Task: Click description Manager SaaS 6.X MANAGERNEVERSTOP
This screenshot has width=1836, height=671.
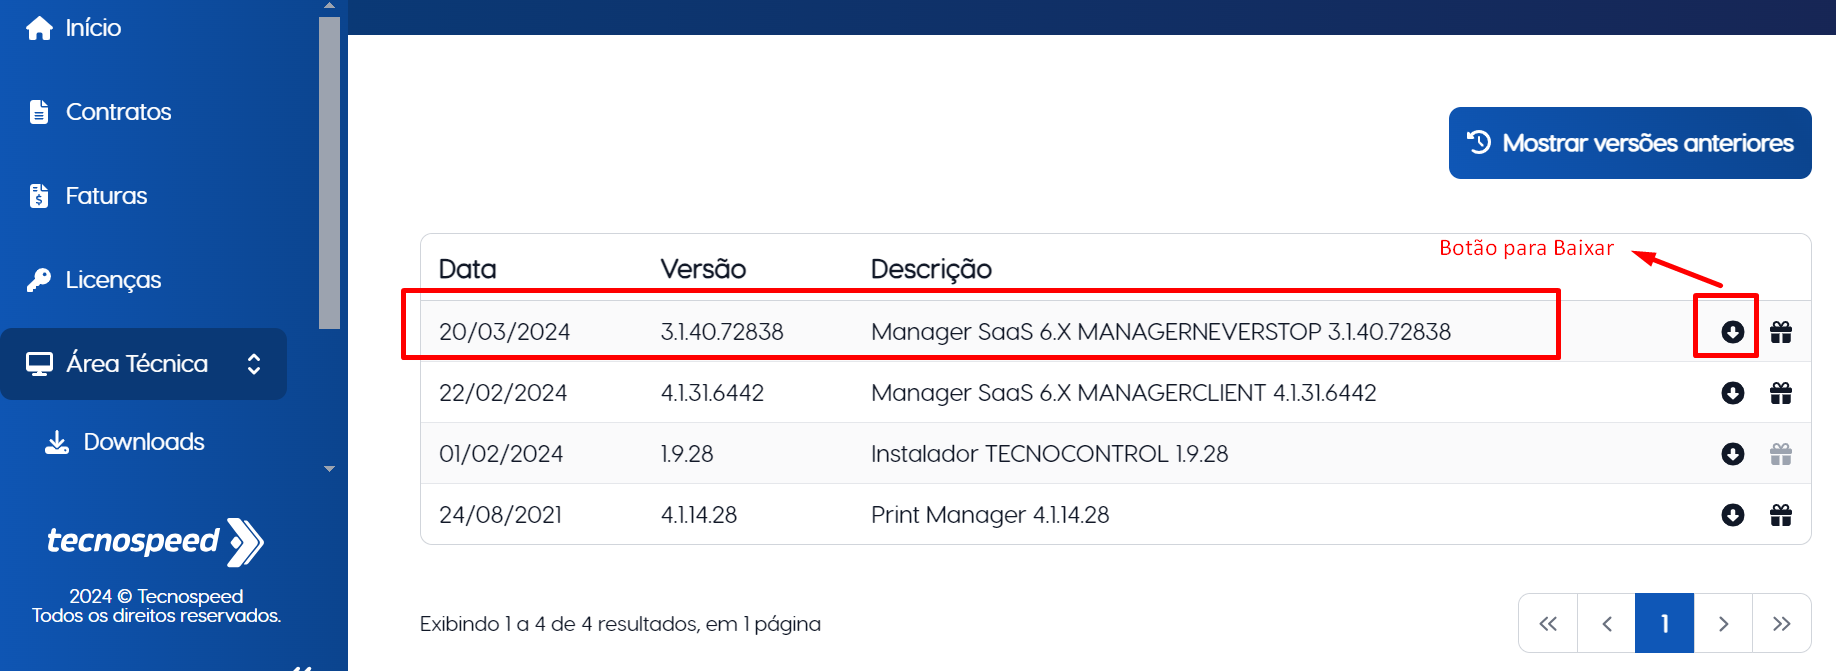Action: coord(1161,332)
